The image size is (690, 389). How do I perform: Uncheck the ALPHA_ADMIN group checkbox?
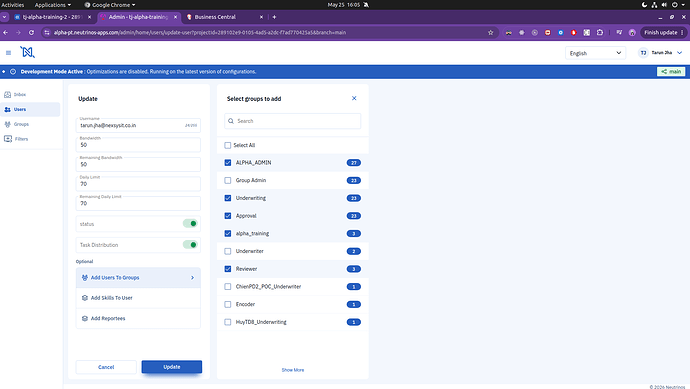228,163
